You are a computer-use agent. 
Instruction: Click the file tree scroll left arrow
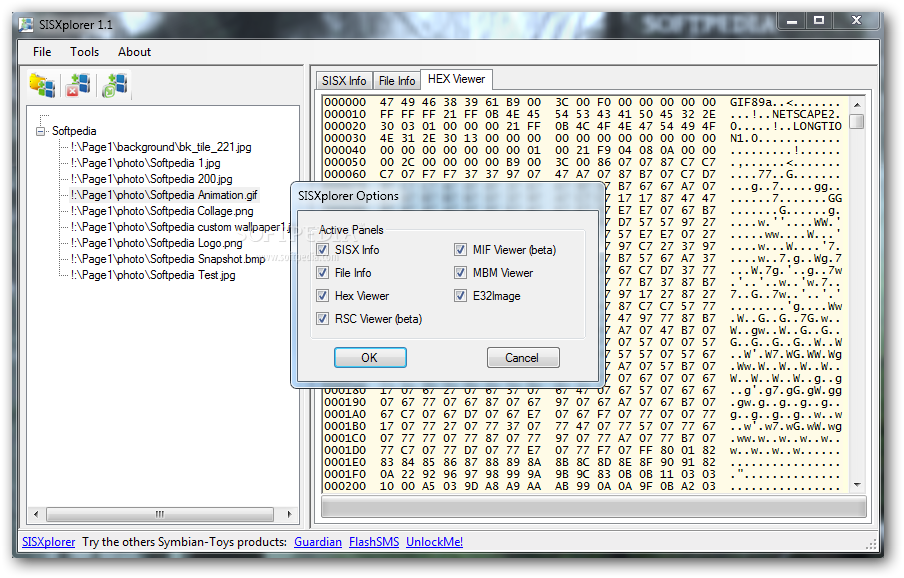click(x=36, y=514)
